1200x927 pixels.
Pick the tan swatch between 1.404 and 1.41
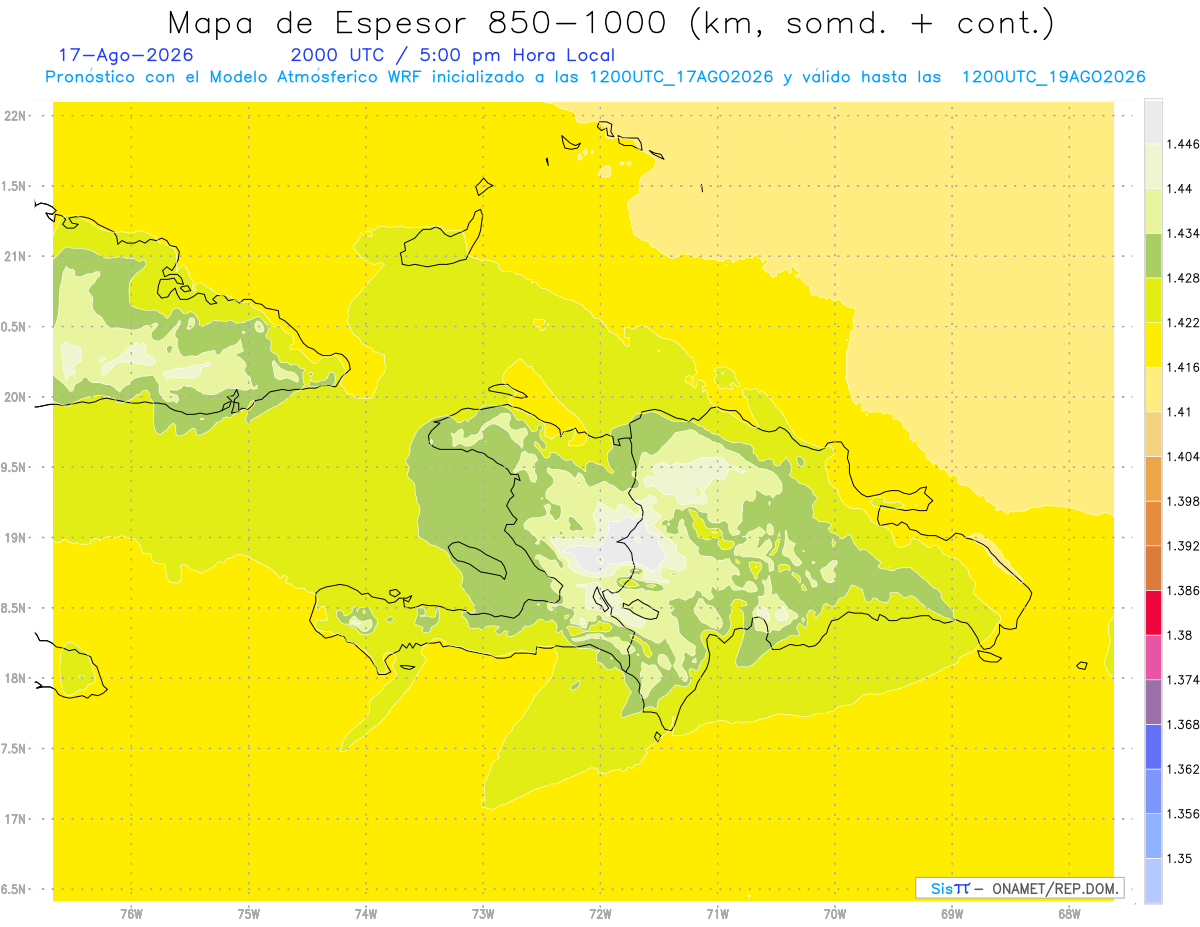click(1153, 433)
